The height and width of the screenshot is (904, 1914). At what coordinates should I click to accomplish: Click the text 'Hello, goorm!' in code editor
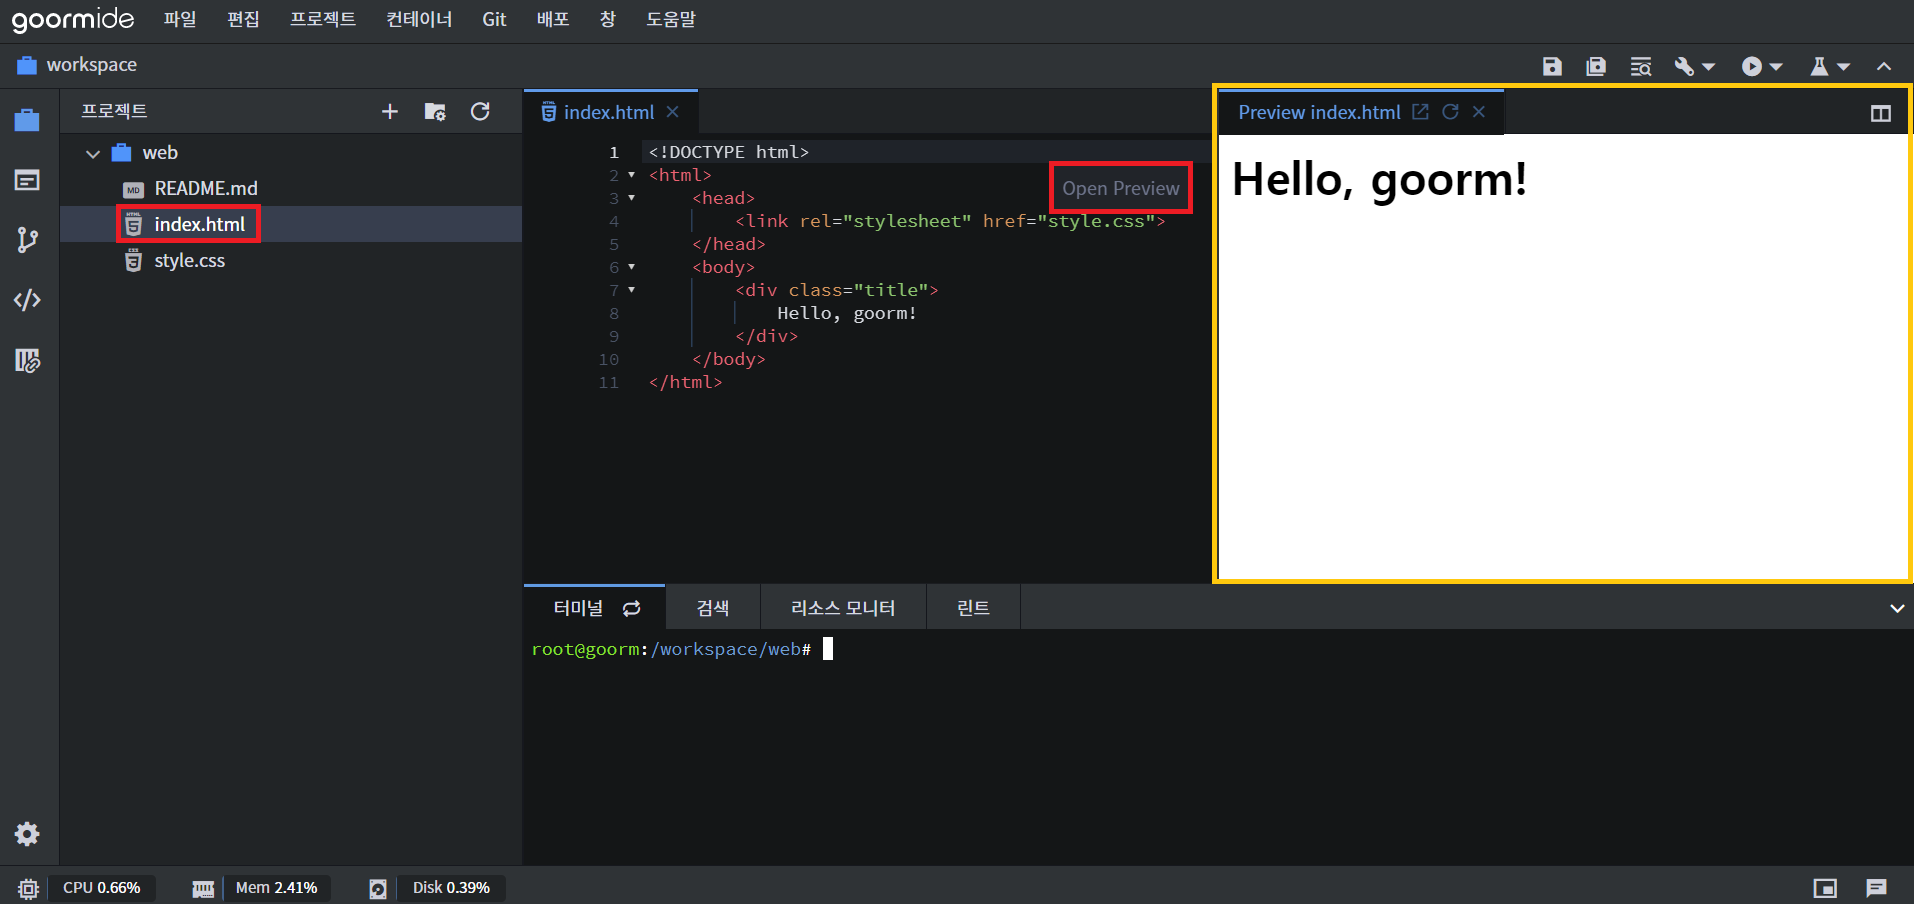[847, 313]
